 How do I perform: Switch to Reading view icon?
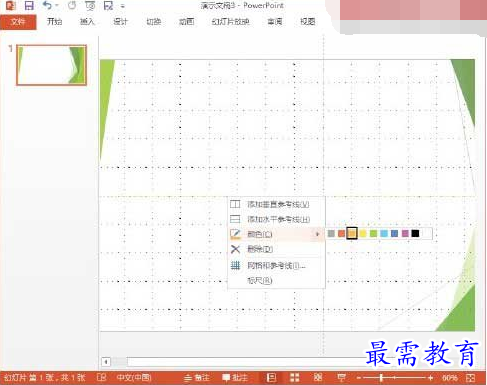pyautogui.click(x=318, y=378)
